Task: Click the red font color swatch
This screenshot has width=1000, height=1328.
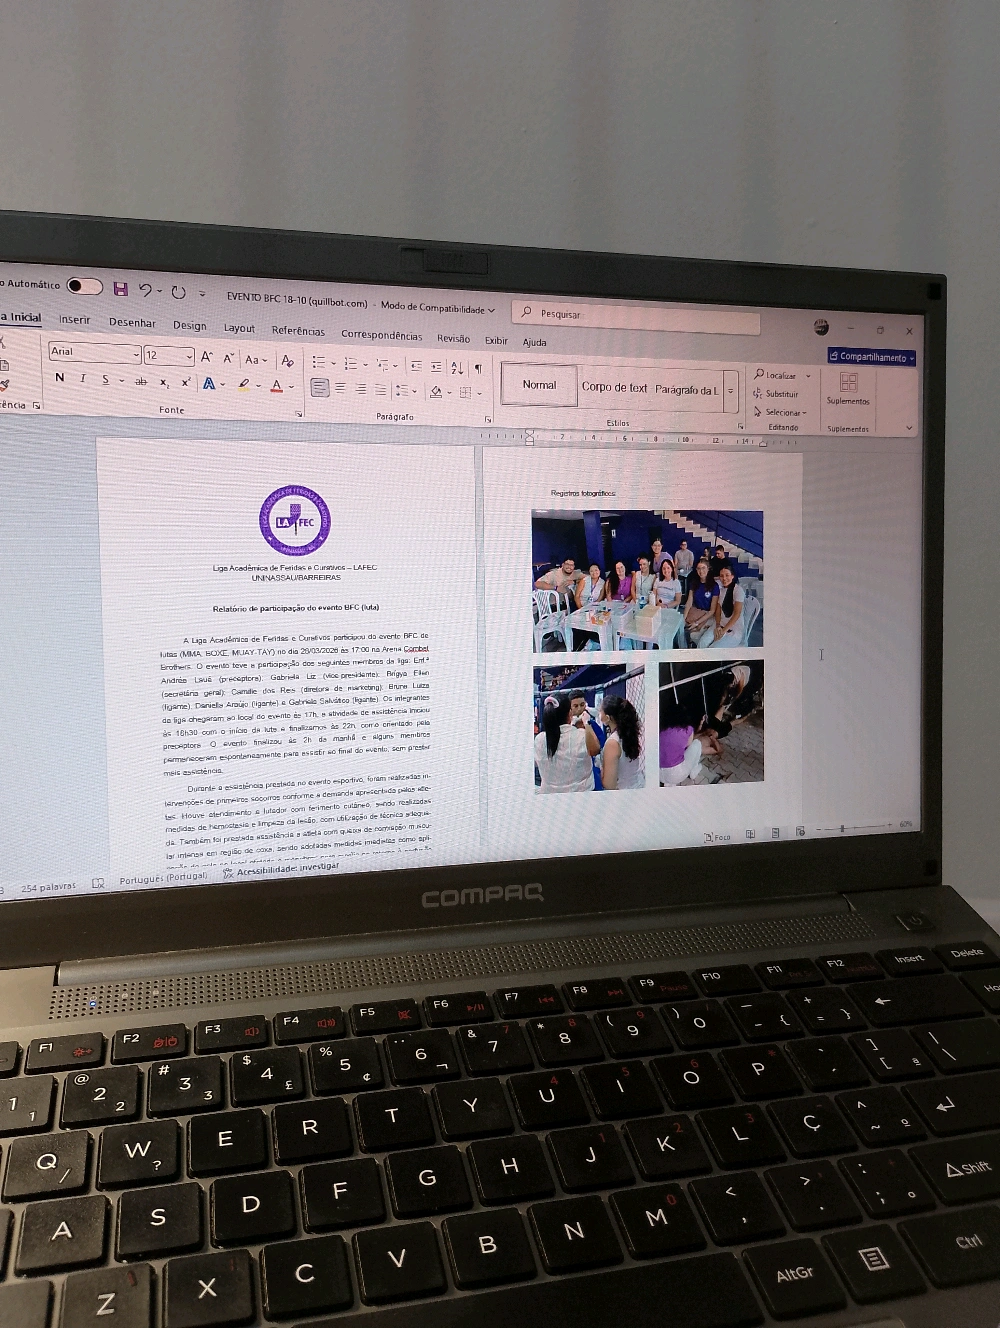Action: pyautogui.click(x=277, y=386)
